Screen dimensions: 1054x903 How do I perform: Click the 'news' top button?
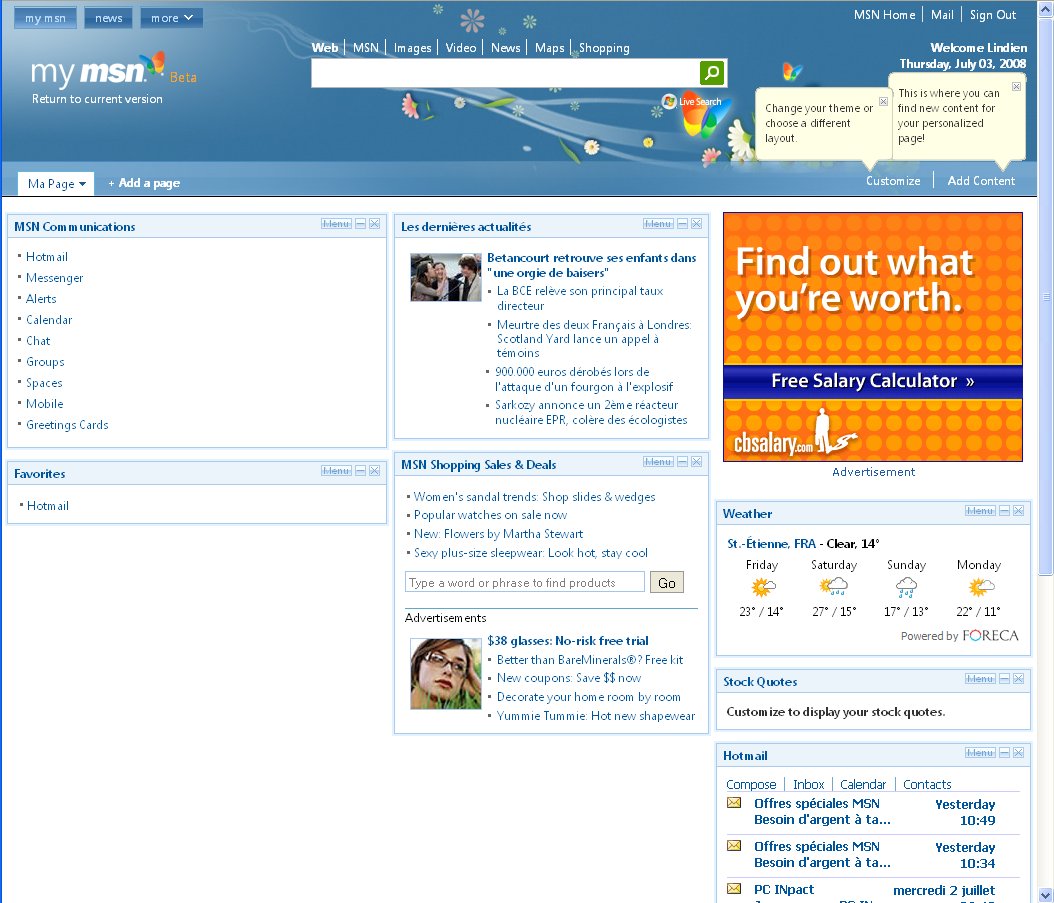(x=108, y=18)
